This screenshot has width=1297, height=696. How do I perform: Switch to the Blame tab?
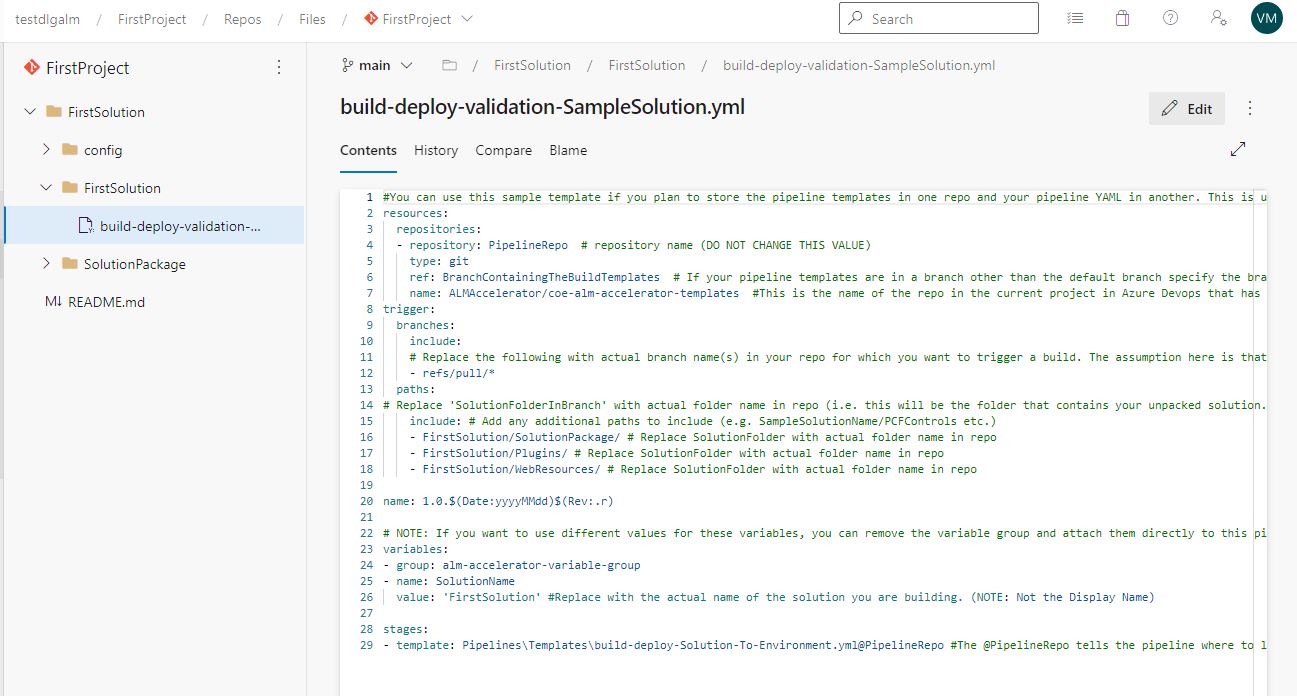tap(568, 150)
